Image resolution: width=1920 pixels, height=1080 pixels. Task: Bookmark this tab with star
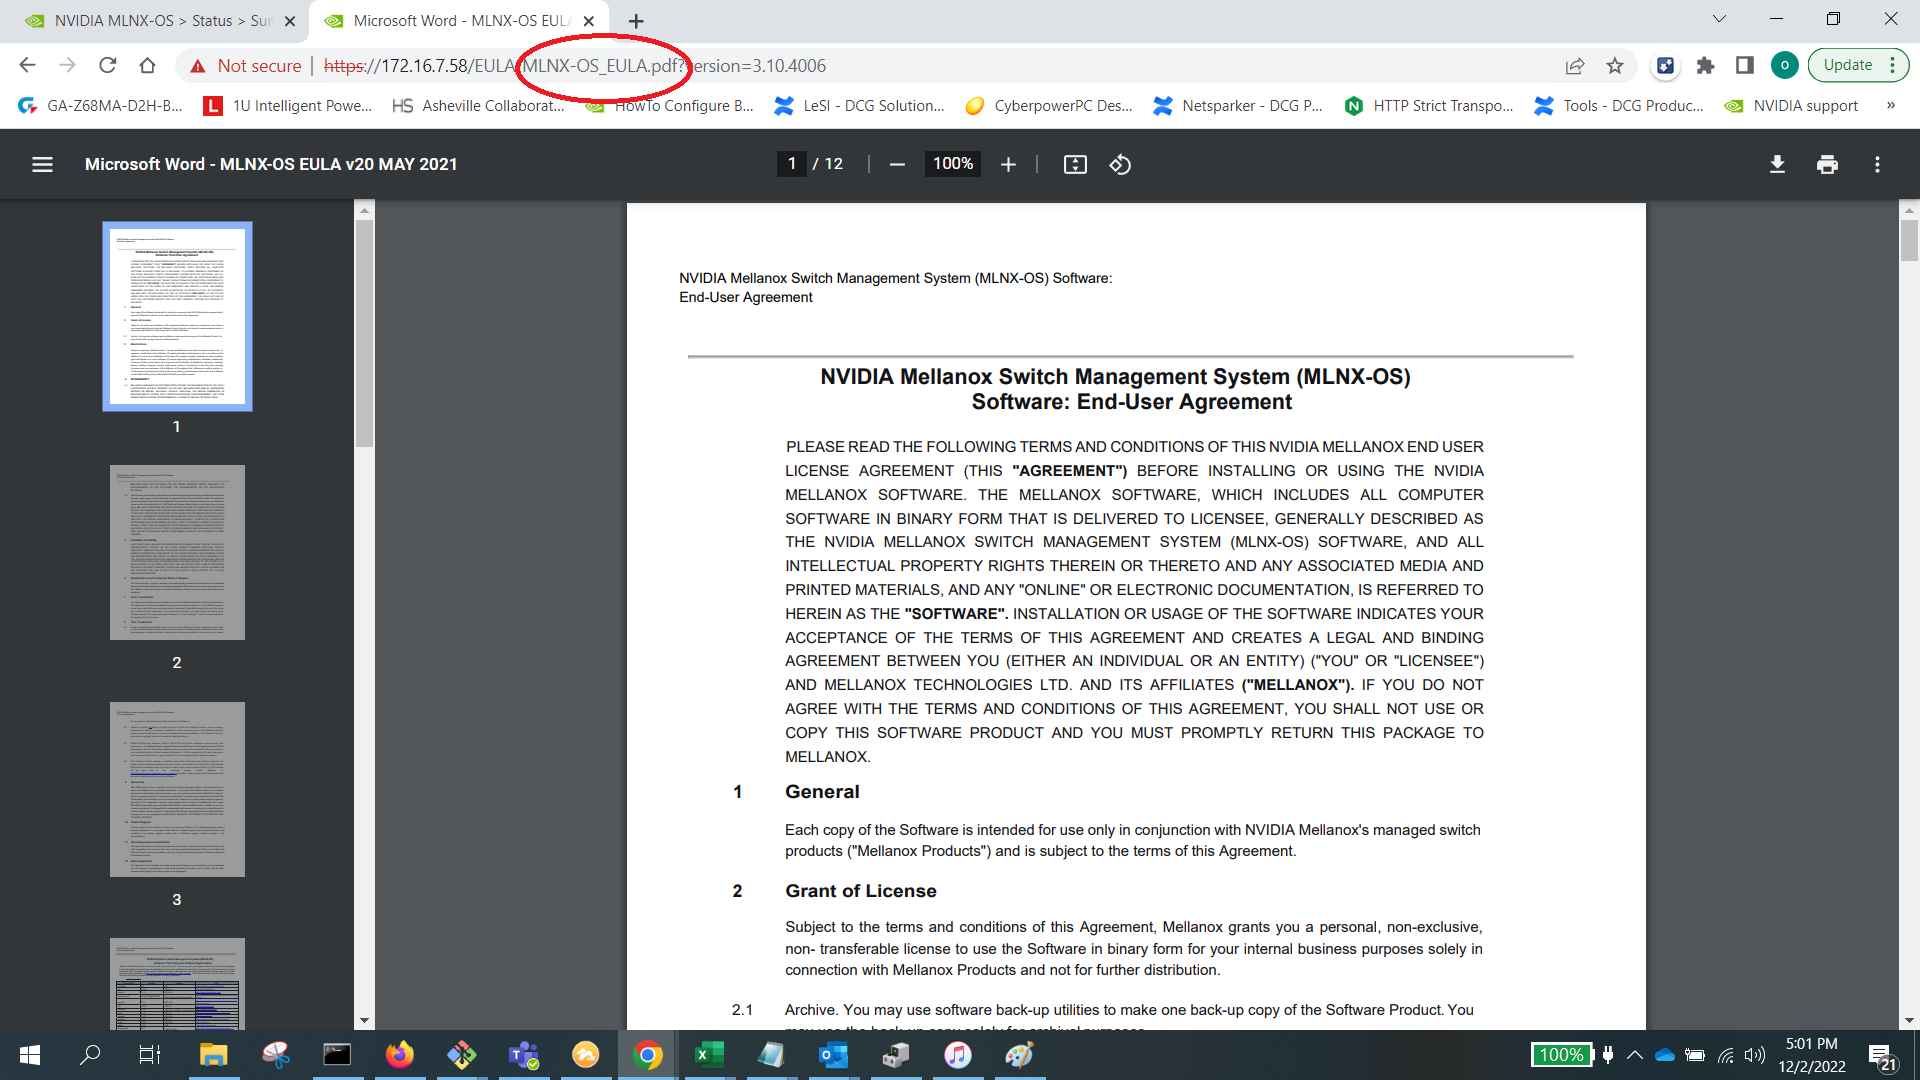tap(1615, 65)
